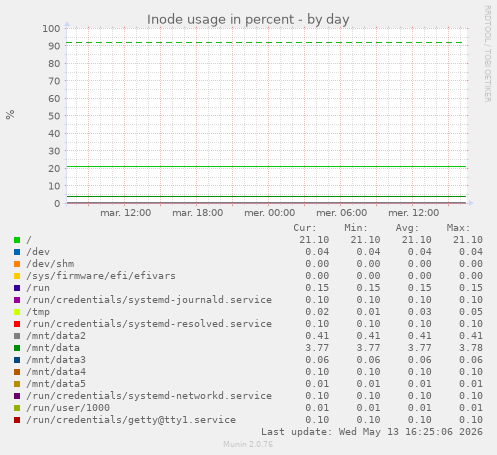497x455 pixels.
Task: Click the dark blue swatch for /run
Action: (x=17, y=288)
